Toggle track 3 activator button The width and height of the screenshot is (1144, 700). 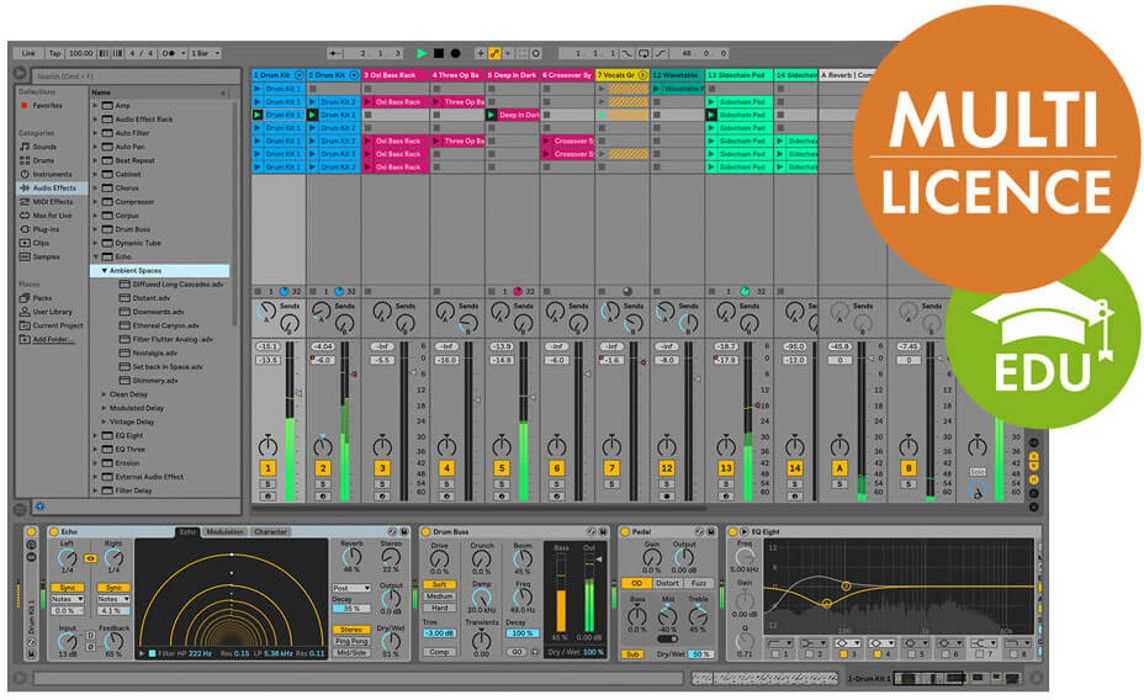[382, 469]
